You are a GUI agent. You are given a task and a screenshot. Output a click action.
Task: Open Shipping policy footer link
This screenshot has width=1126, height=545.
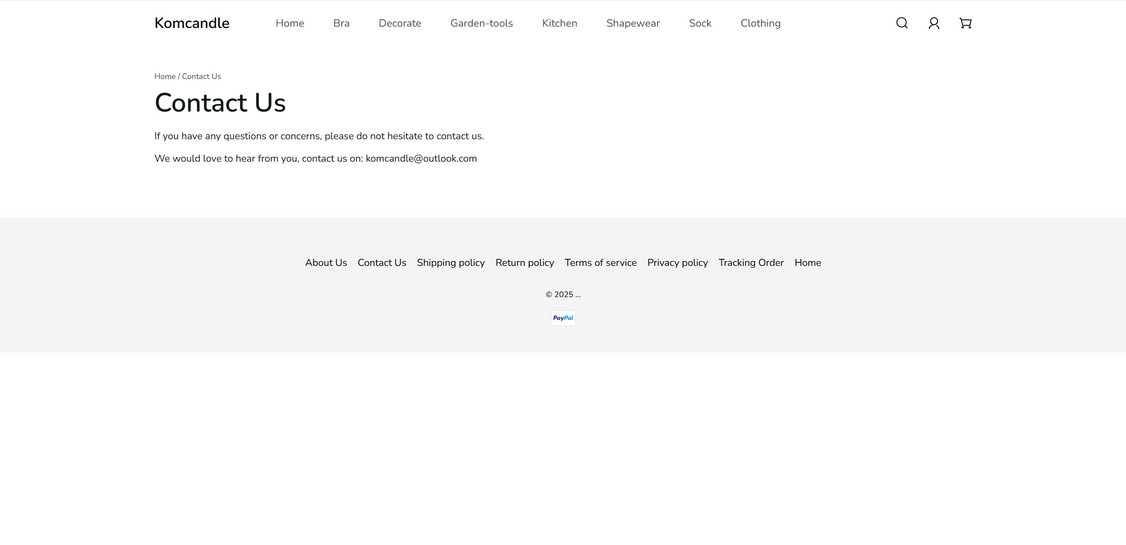point(451,263)
